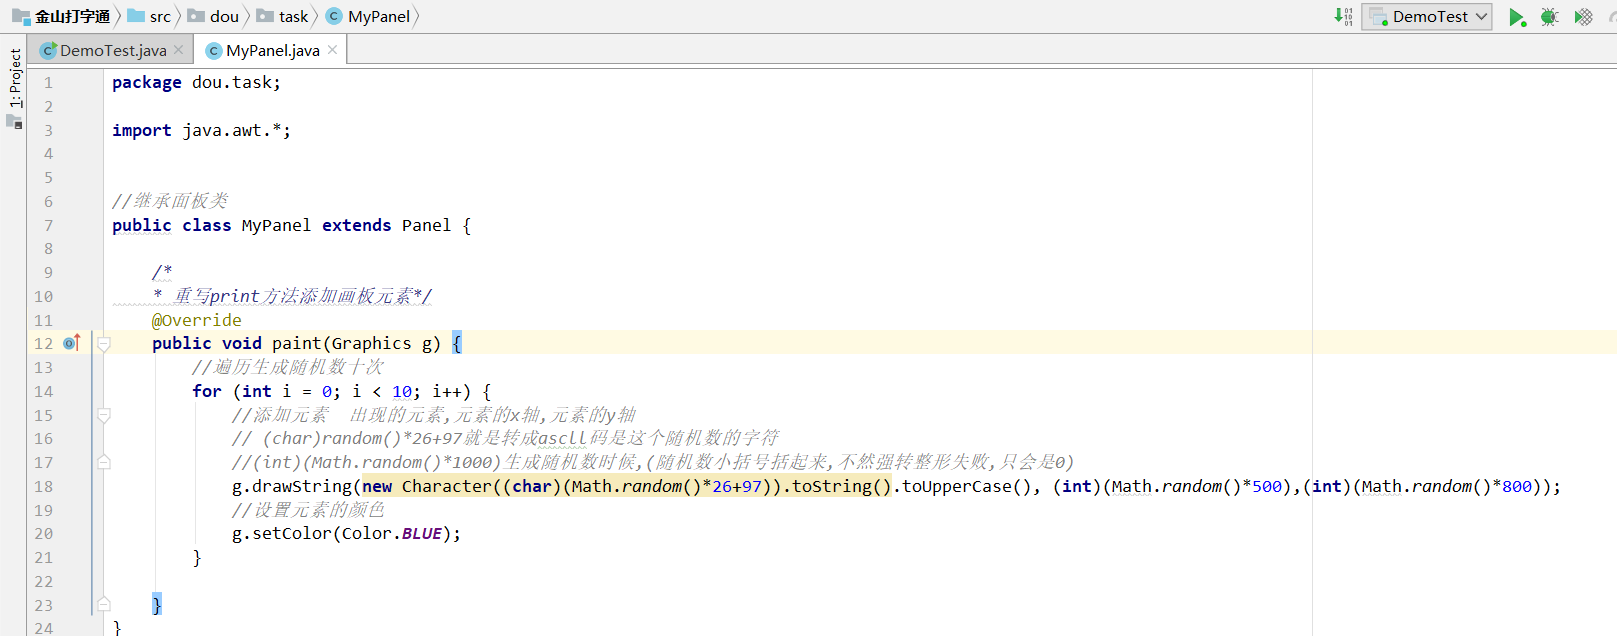
Task: Click 'package' keyword on line 1
Action: click(x=147, y=83)
